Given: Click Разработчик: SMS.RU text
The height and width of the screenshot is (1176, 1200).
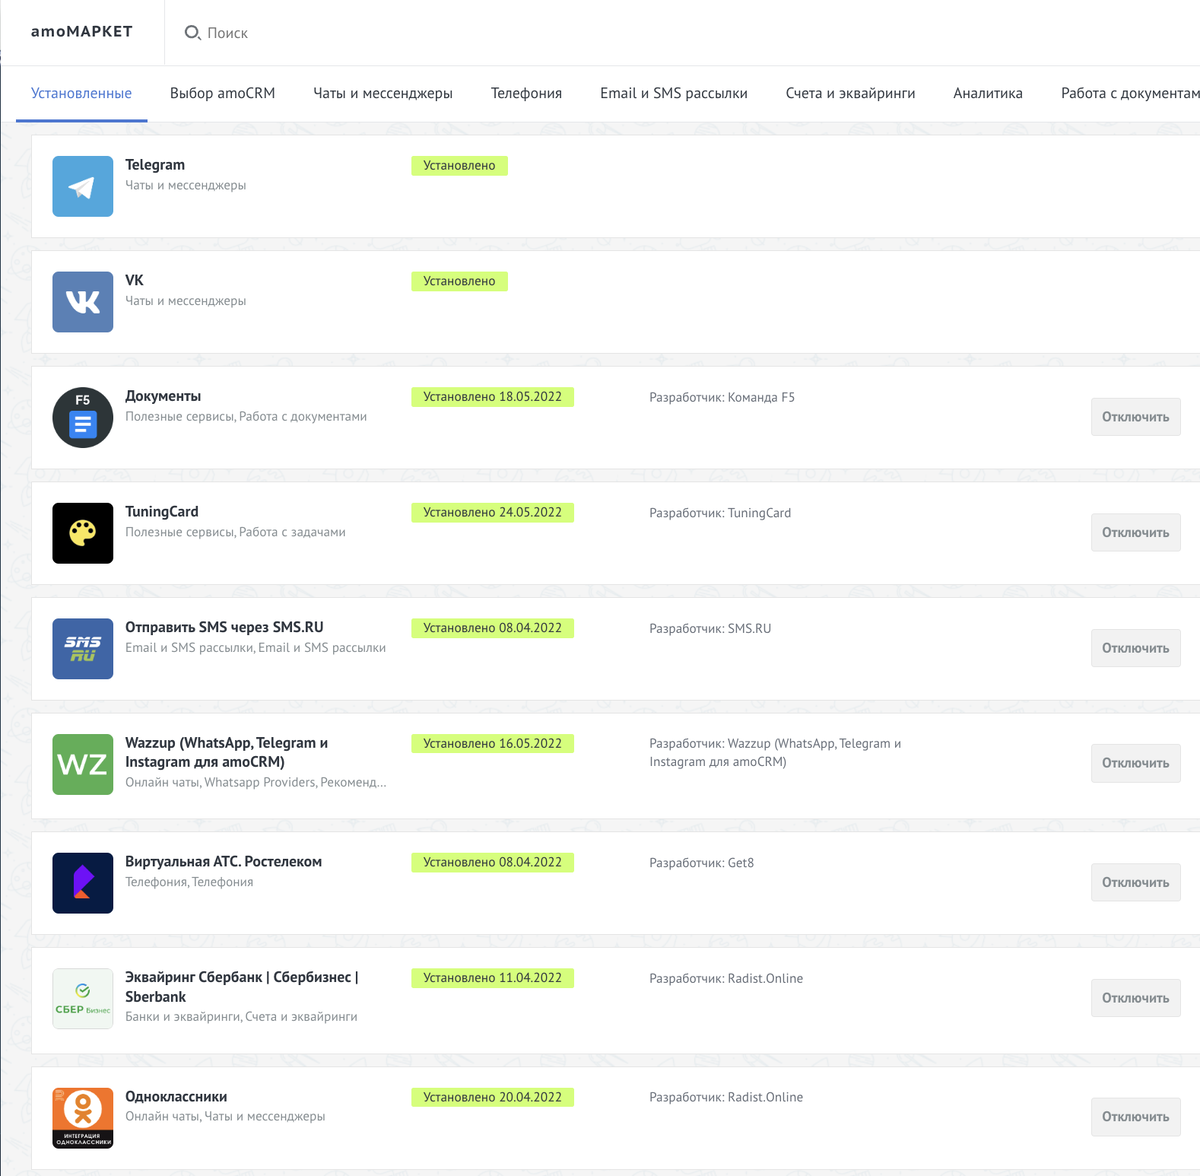Looking at the screenshot, I should [710, 628].
